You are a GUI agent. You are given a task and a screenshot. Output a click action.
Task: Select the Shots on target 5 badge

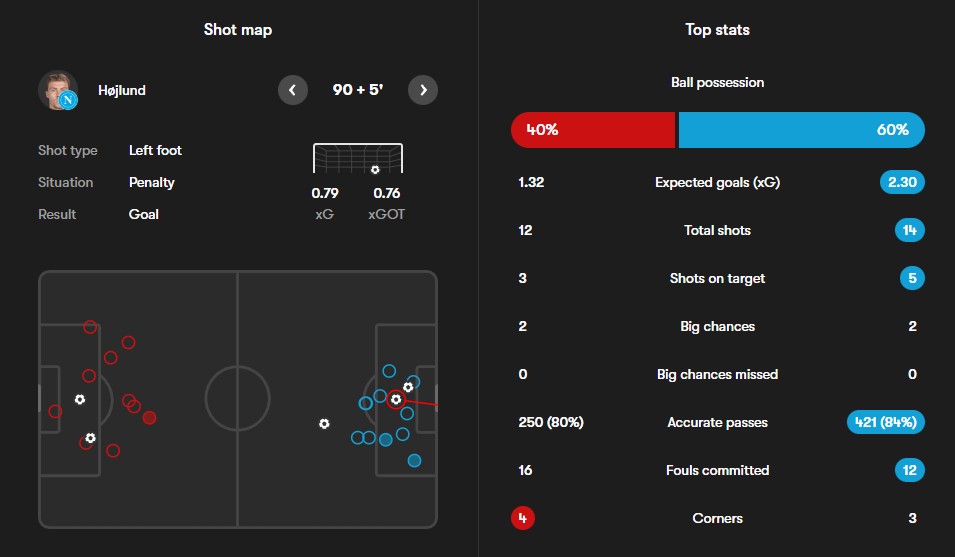coord(912,278)
